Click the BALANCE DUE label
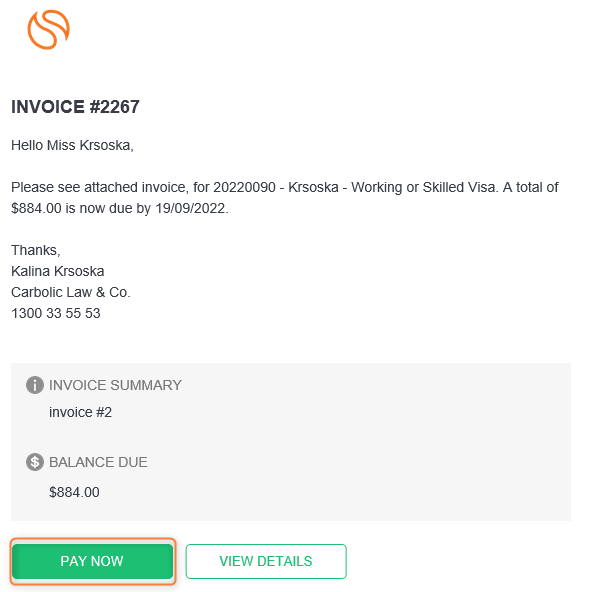Screen dimensions: 592x592 point(98,462)
